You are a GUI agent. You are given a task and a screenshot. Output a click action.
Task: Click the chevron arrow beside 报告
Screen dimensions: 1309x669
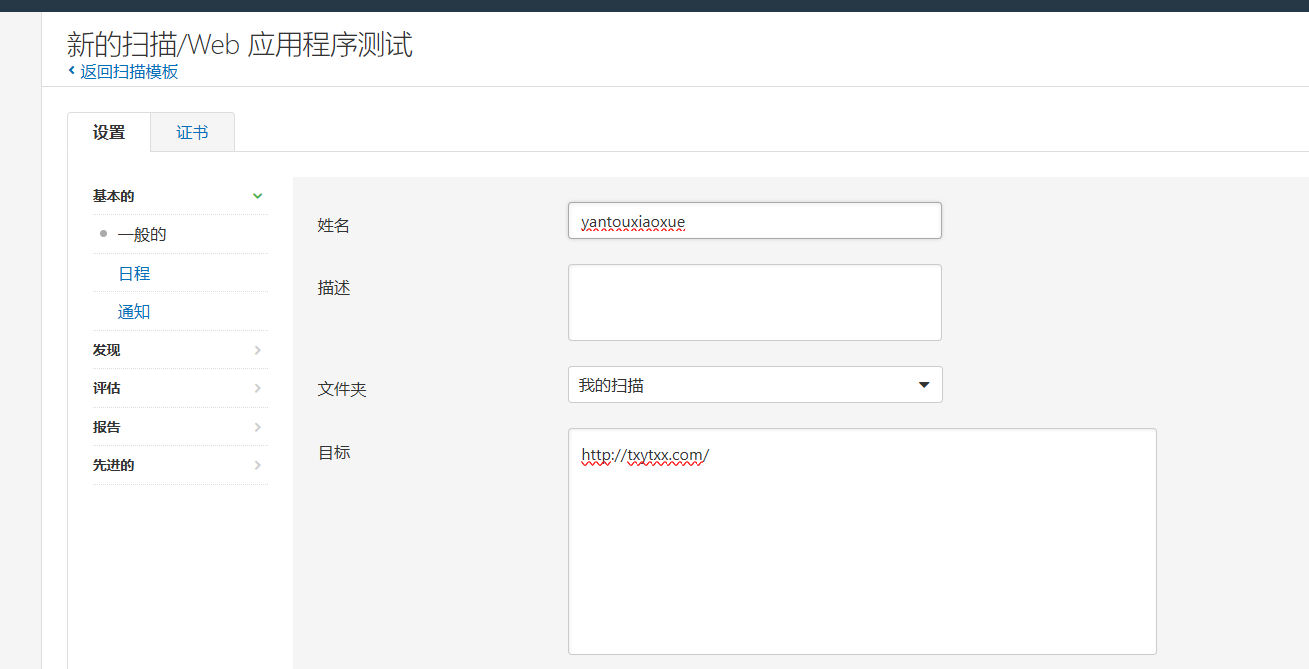point(257,427)
